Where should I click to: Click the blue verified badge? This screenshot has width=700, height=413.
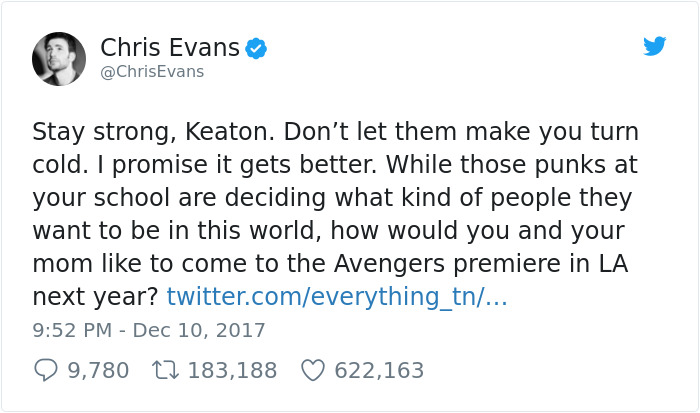coord(256,48)
